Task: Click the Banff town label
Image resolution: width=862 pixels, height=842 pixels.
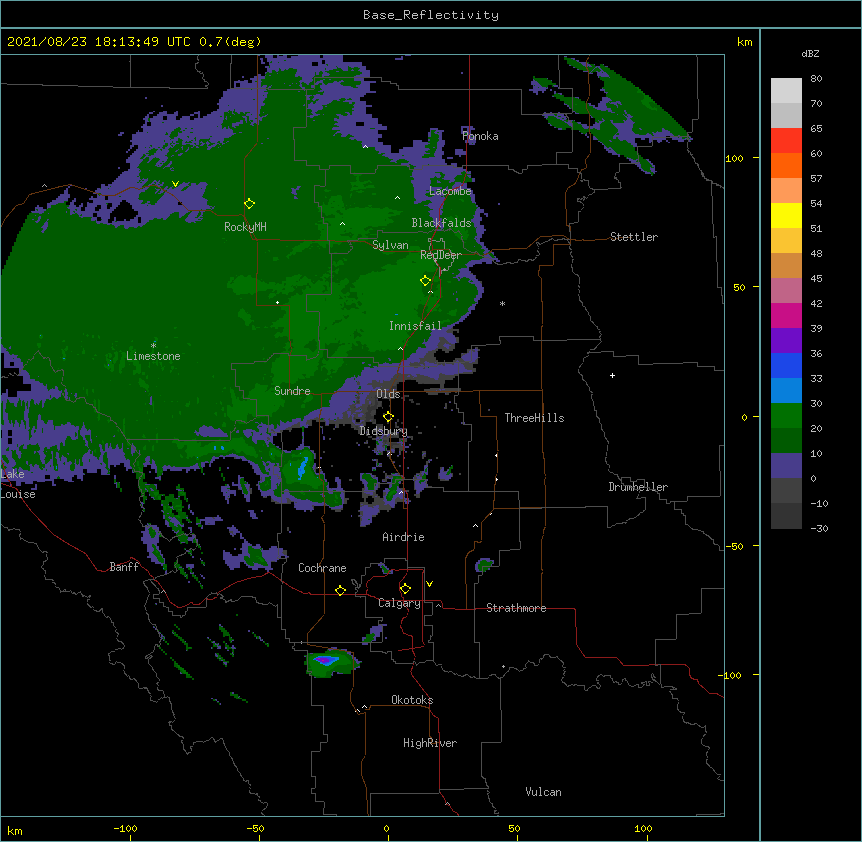Action: pyautogui.click(x=124, y=567)
